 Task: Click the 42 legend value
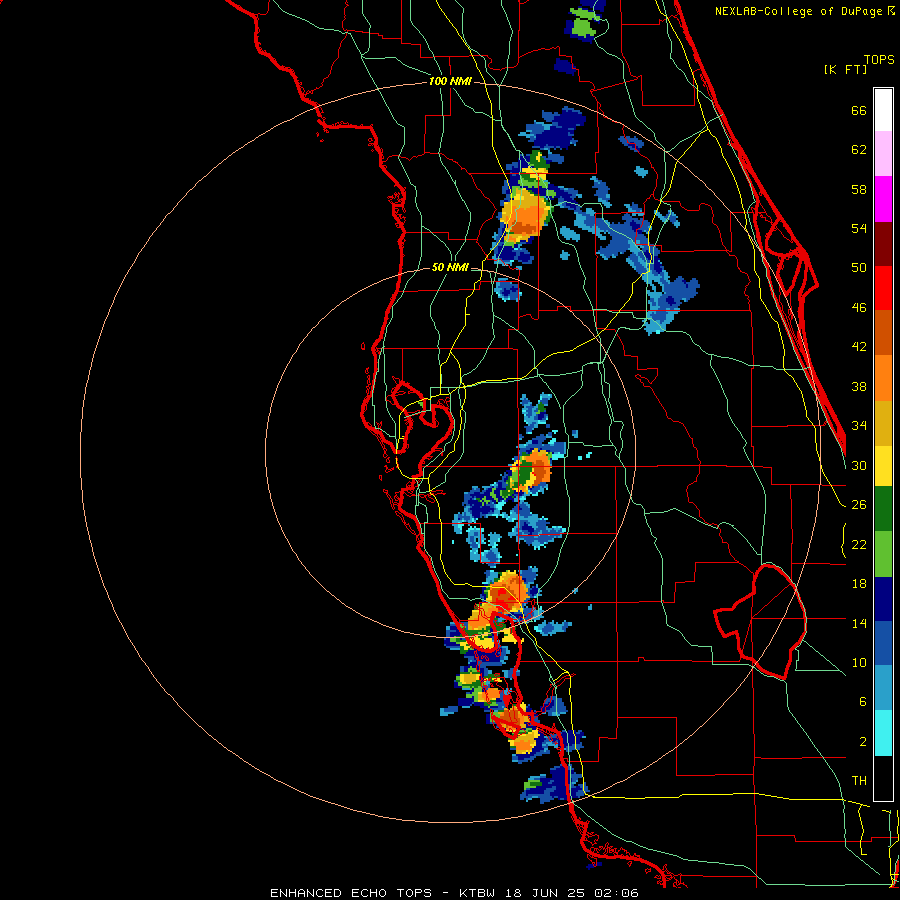tap(859, 347)
